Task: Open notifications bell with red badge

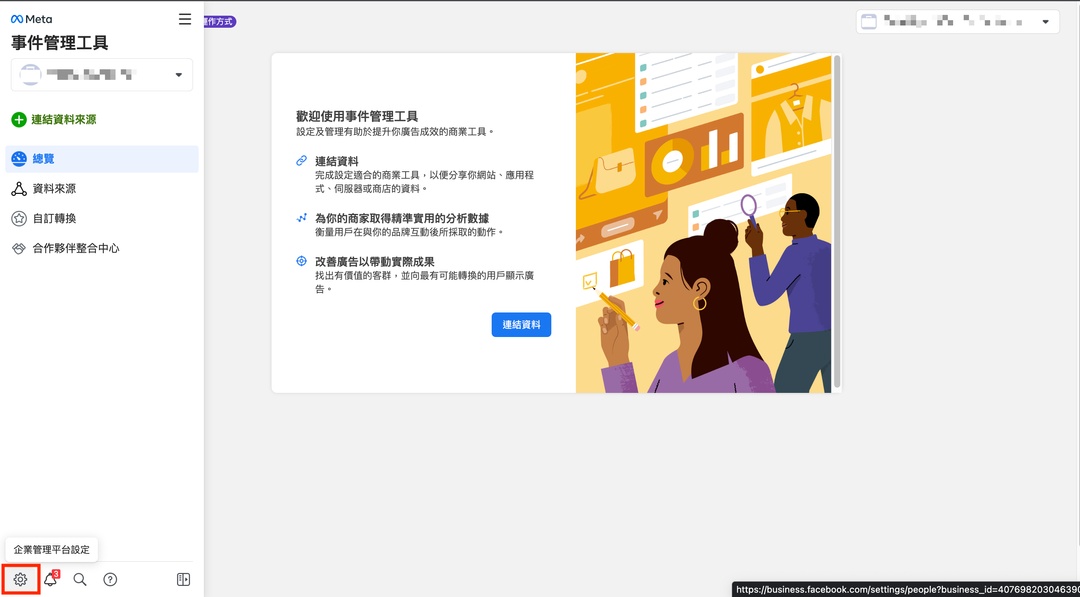Action: click(50, 579)
